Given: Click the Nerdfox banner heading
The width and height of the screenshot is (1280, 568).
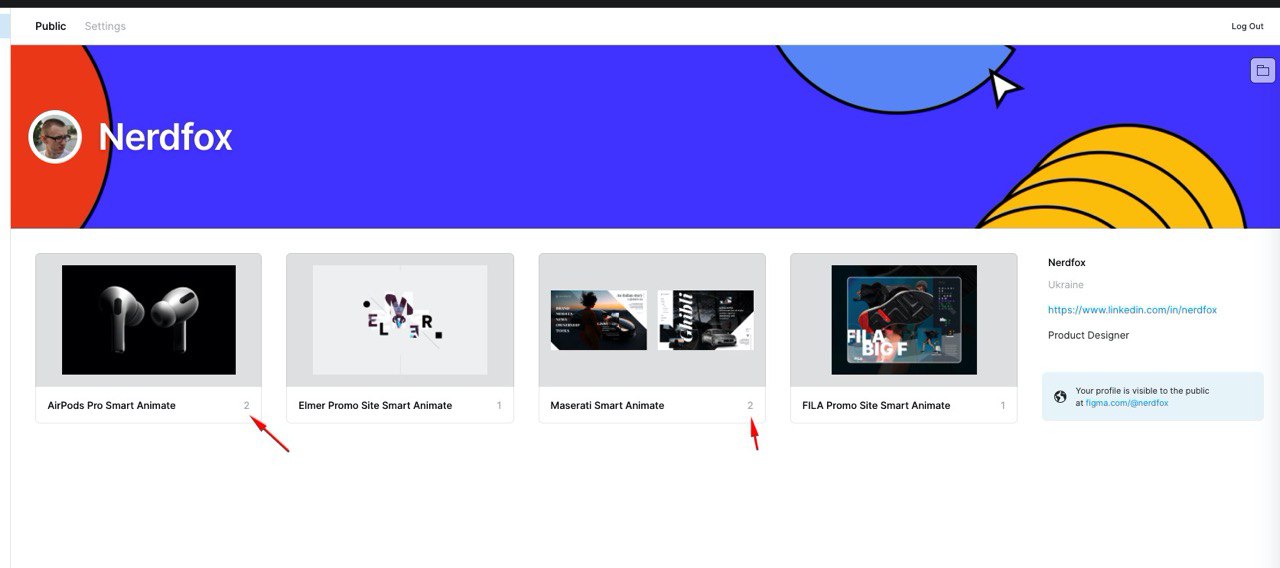Looking at the screenshot, I should coord(165,137).
